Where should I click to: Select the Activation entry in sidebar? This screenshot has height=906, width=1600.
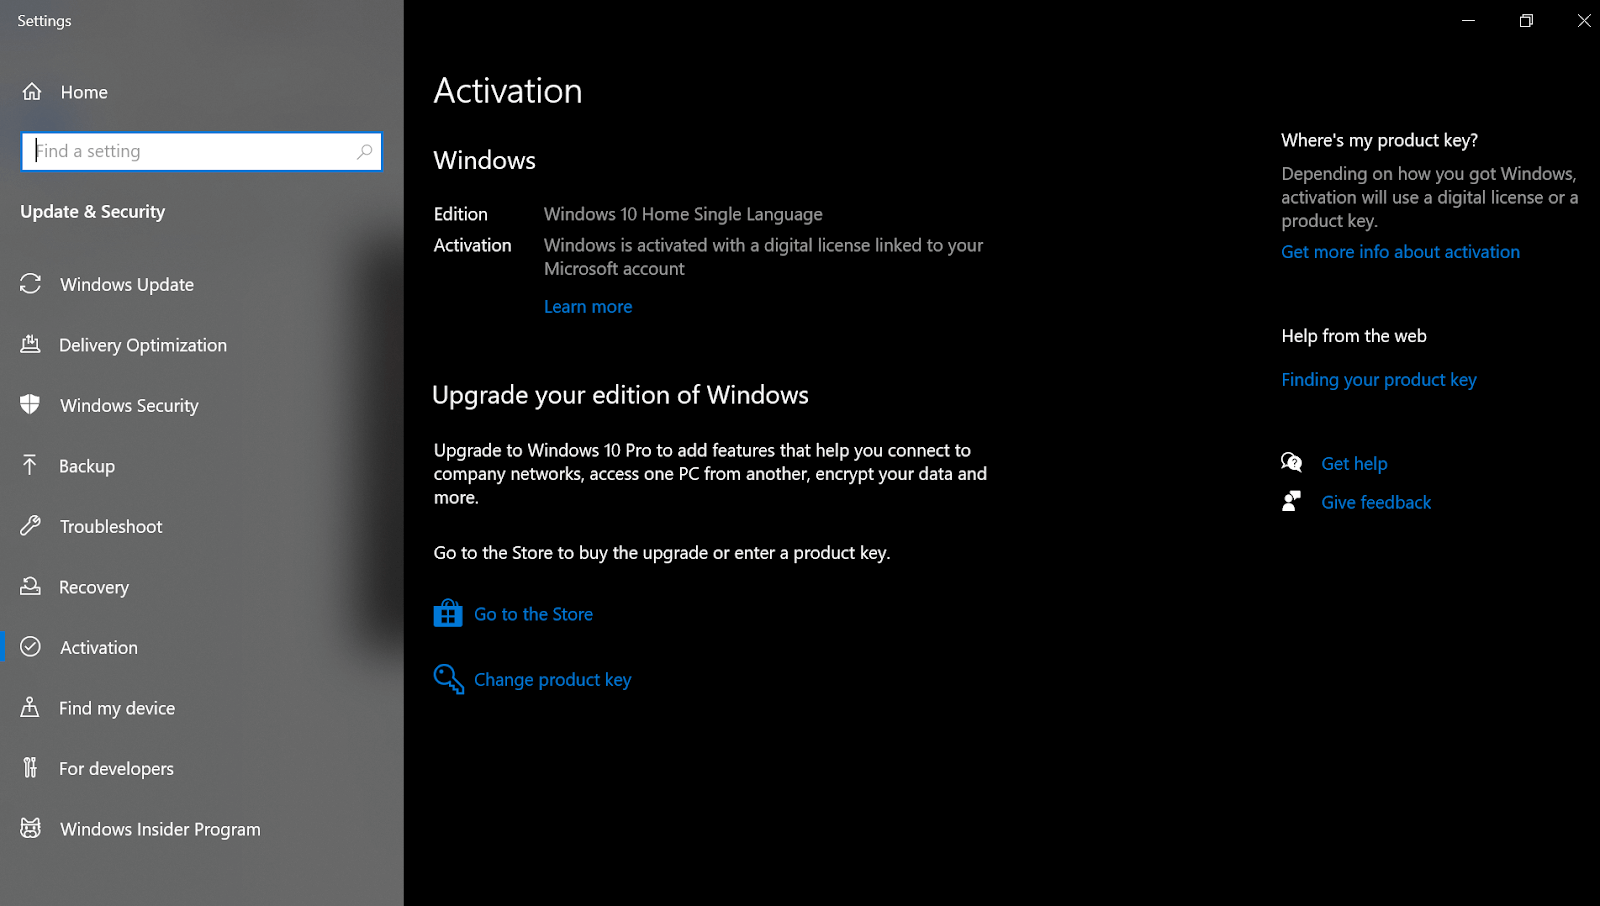coord(97,647)
